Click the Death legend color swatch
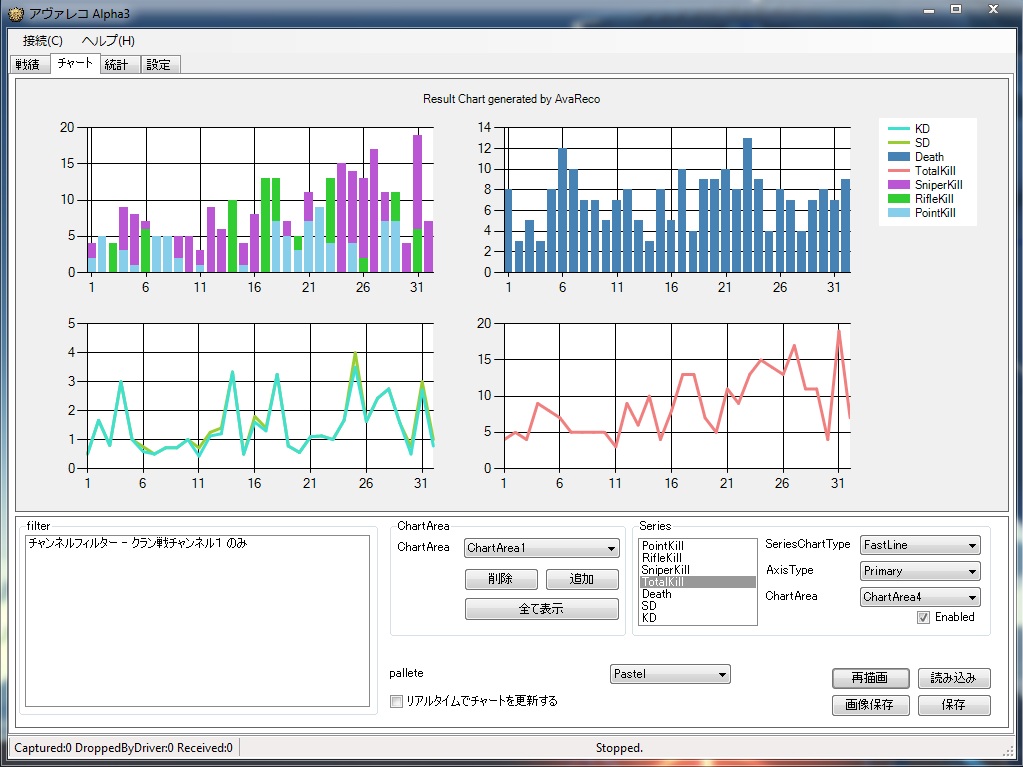Viewport: 1023px width, 767px height. [898, 157]
